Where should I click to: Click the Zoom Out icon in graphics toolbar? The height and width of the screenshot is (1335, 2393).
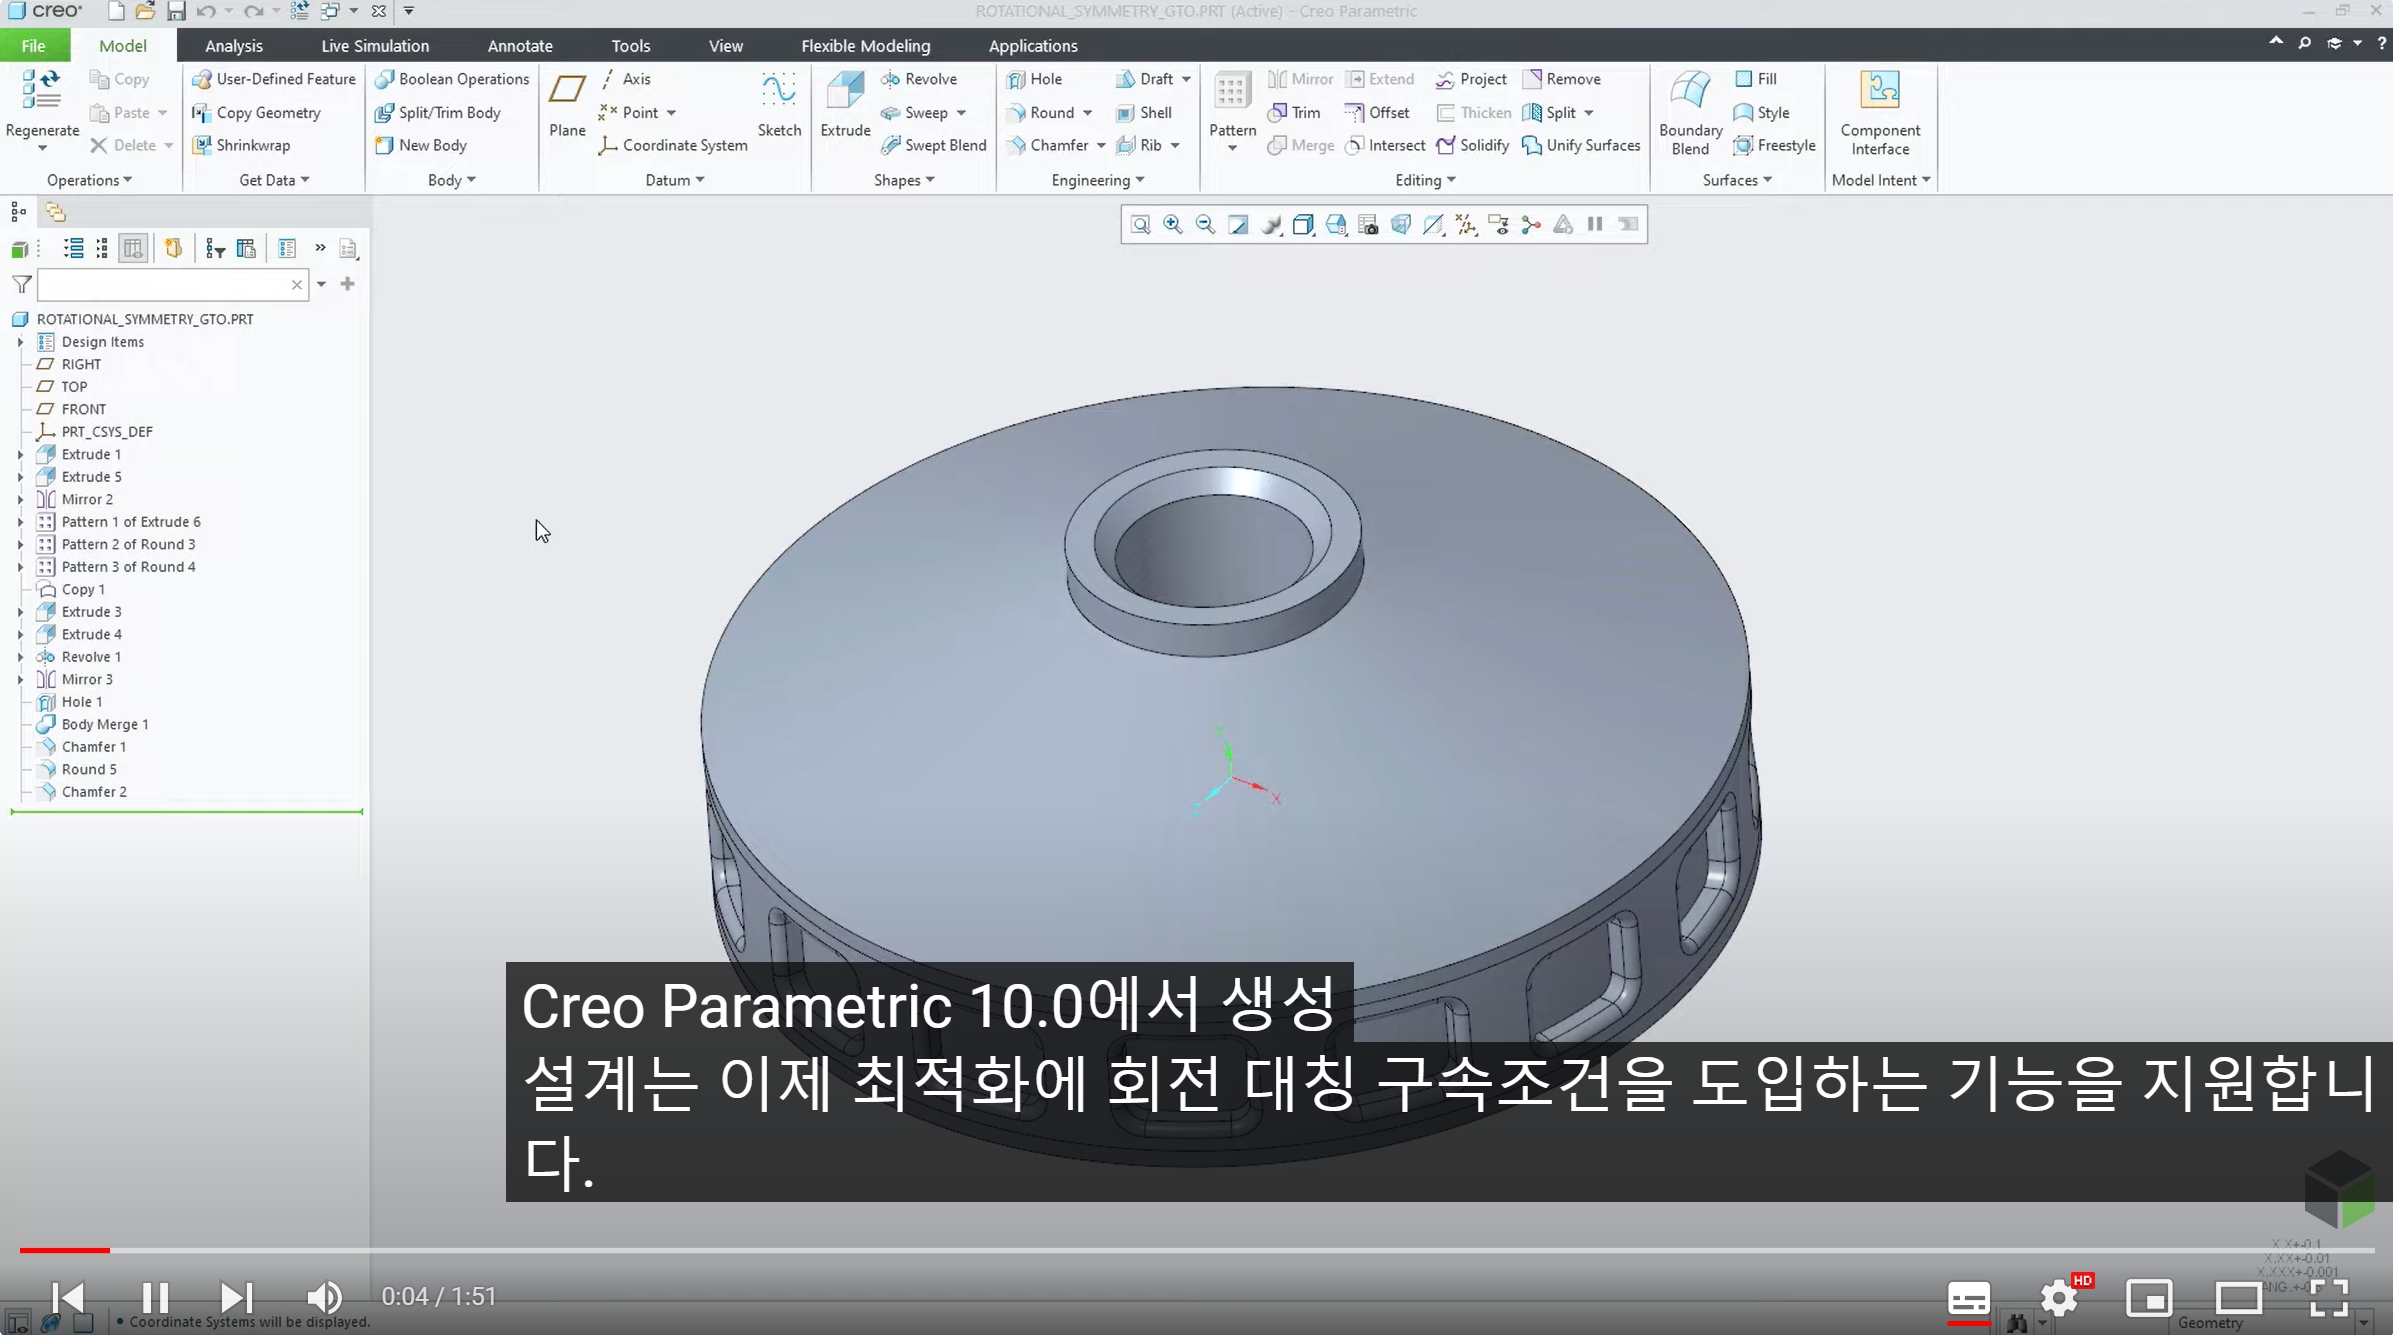(x=1205, y=224)
